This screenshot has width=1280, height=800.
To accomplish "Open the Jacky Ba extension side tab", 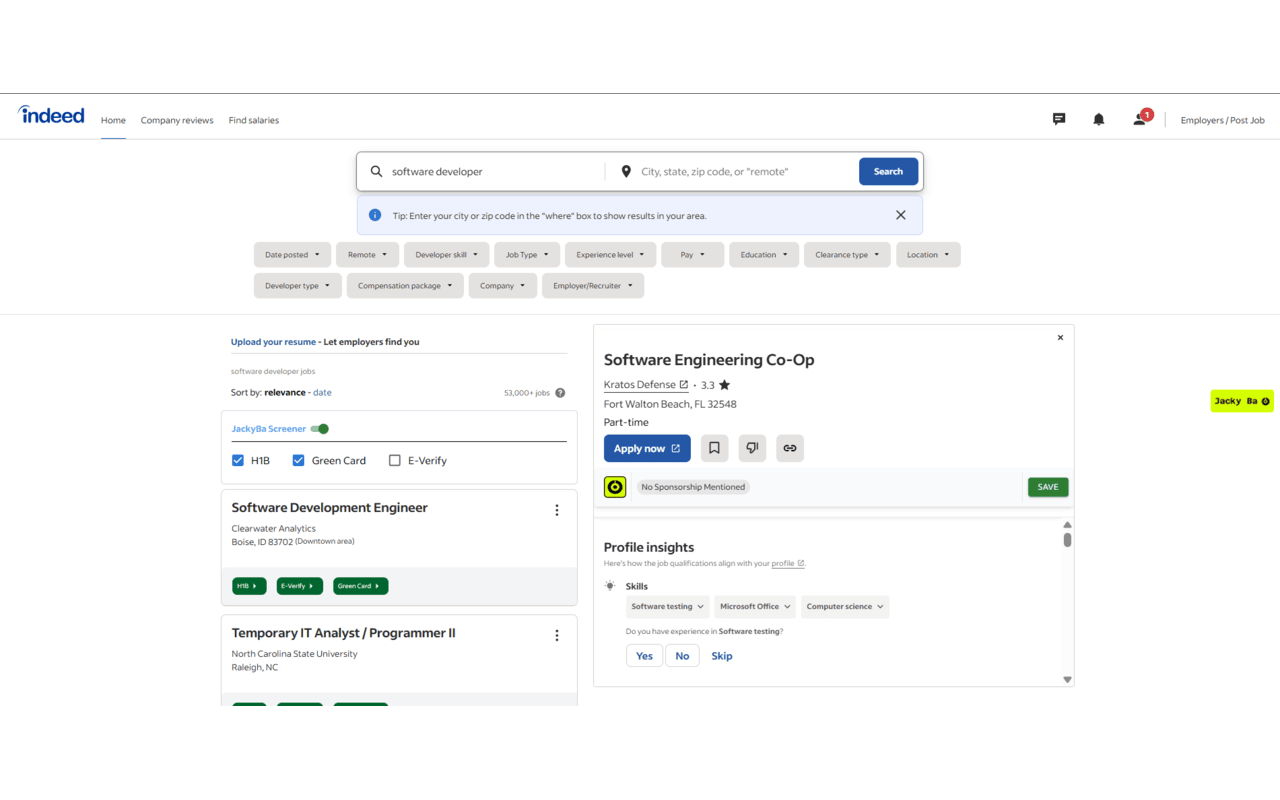I will pyautogui.click(x=1242, y=401).
